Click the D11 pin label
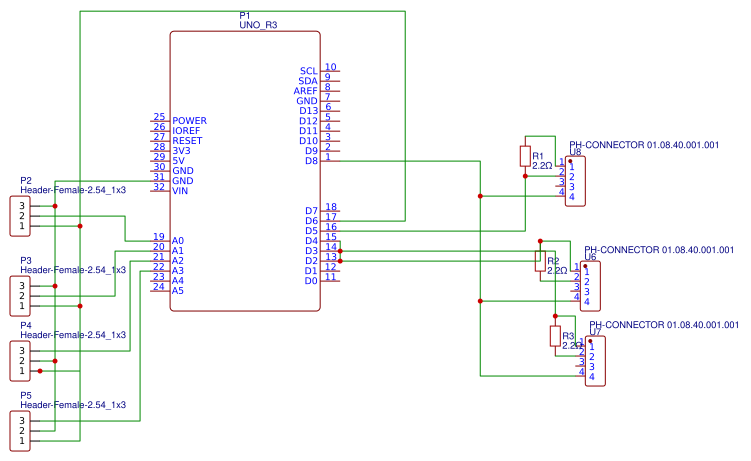Viewport: 751px width, 461px height. tap(308, 131)
